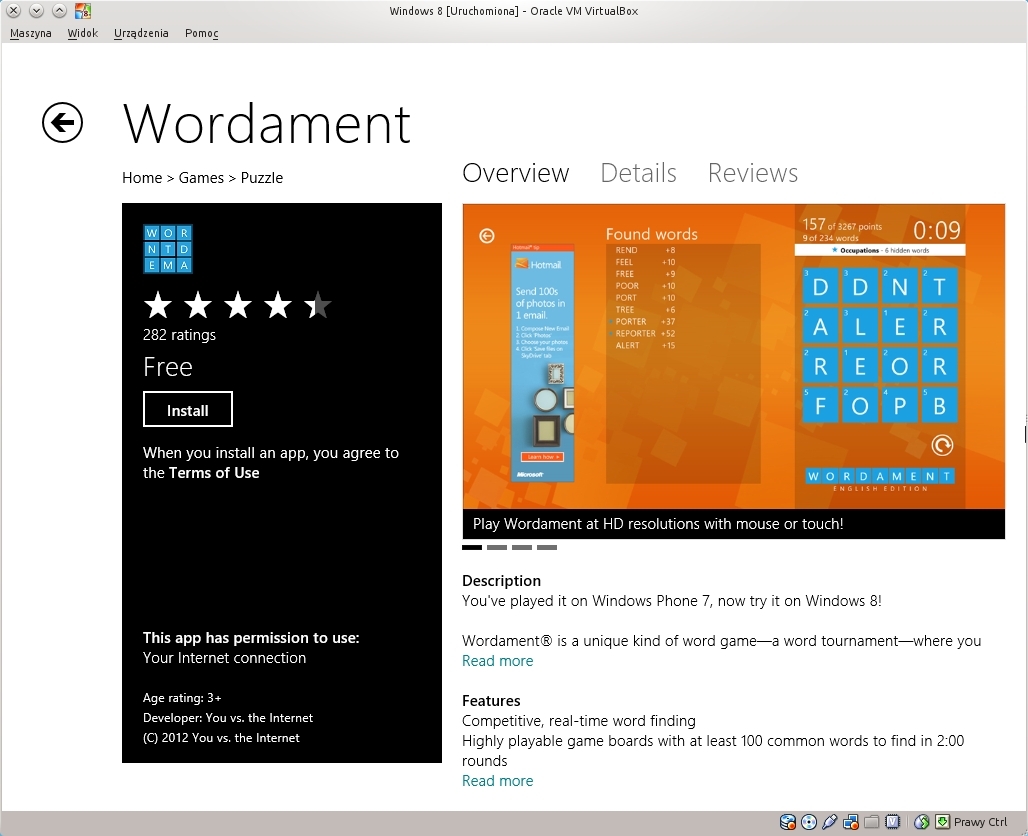1028x836 pixels.
Task: Switch to the Reviews tab
Action: point(753,173)
